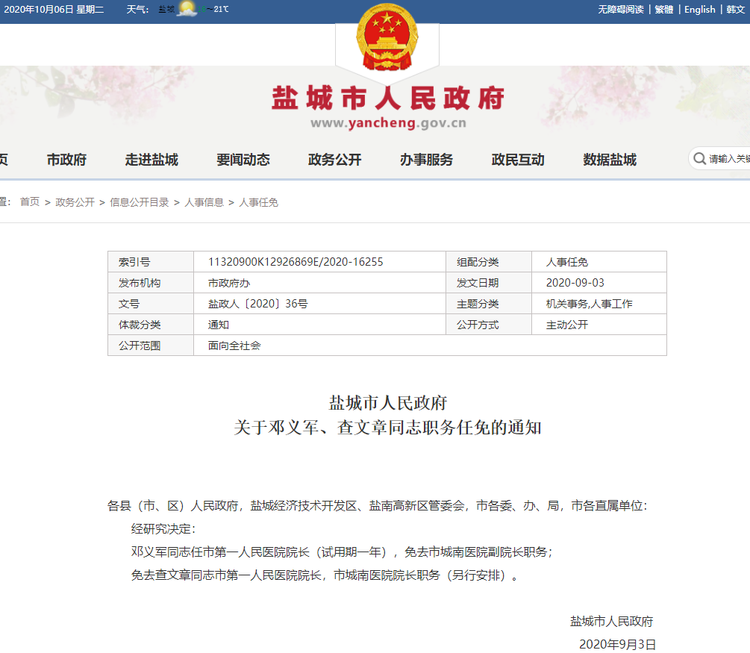
Task: Click the search magnifier icon
Action: tap(699, 159)
